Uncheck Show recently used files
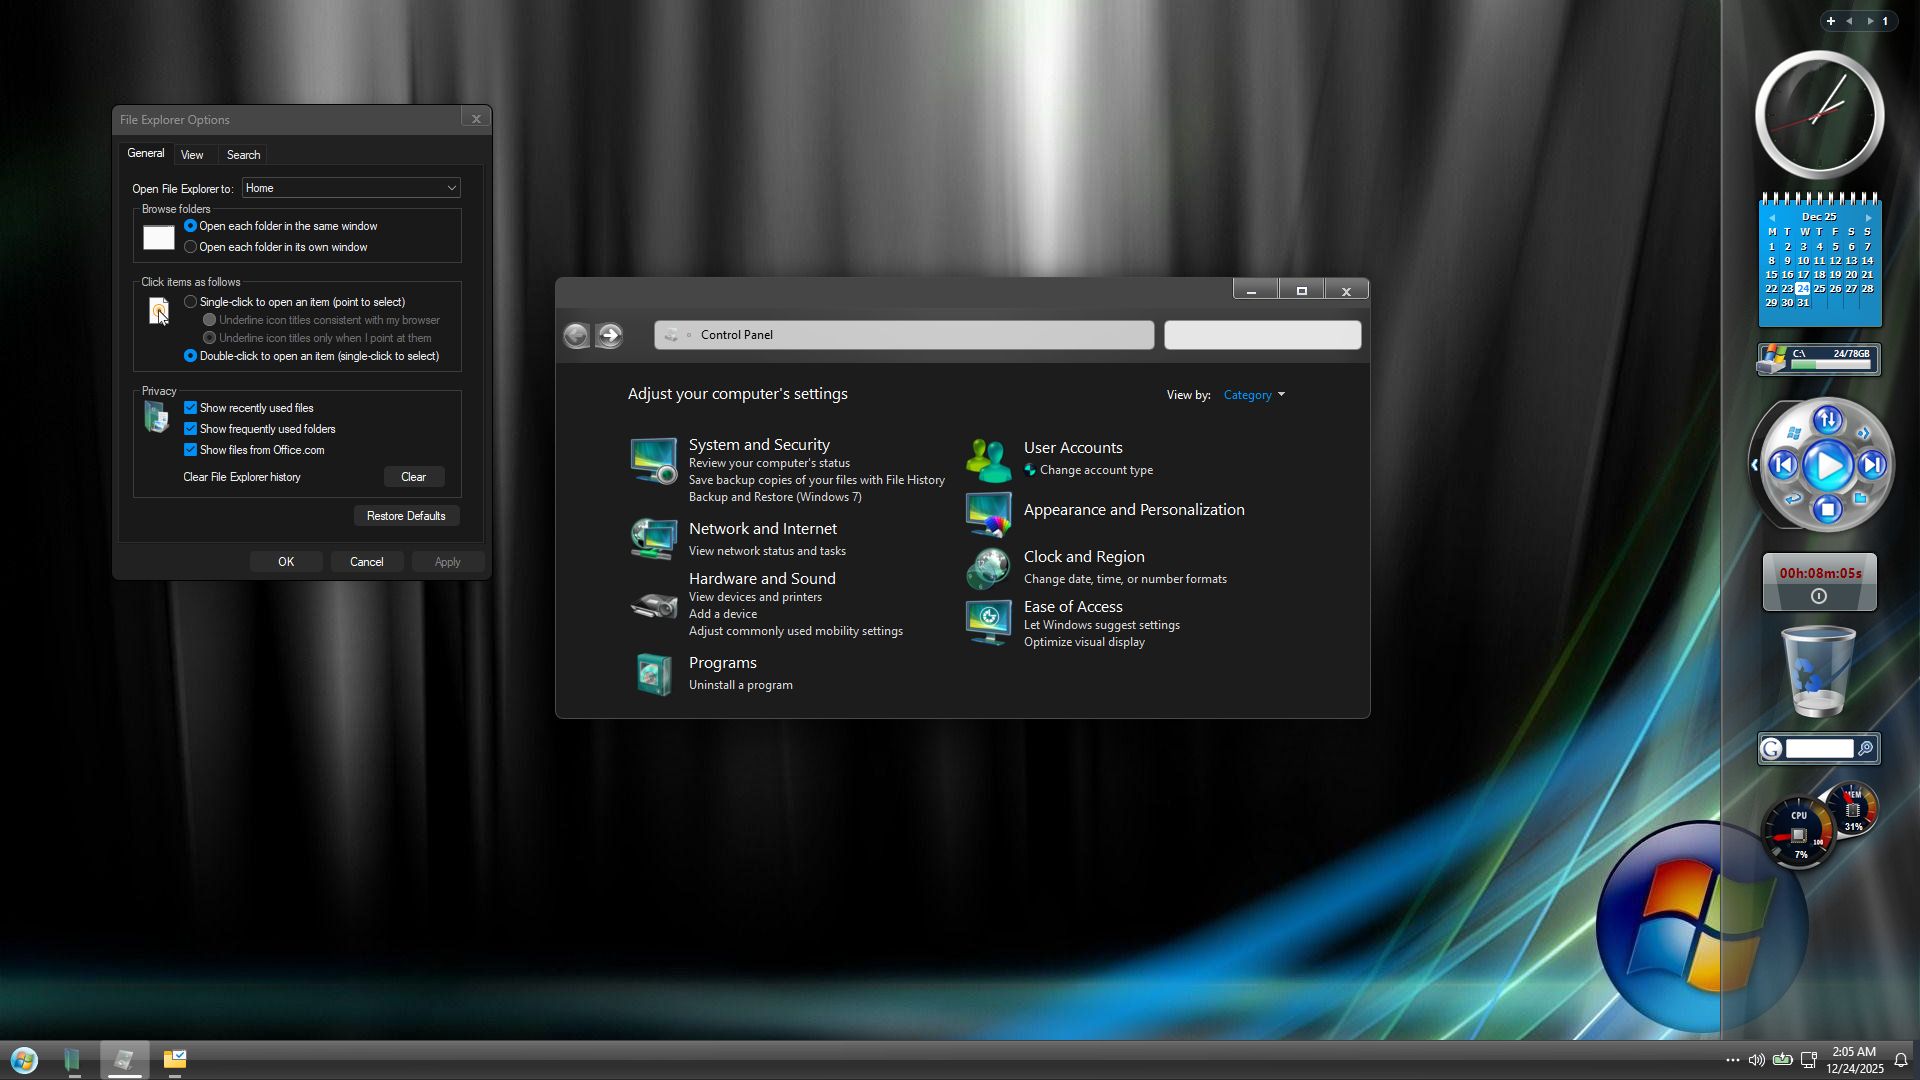Image resolution: width=1920 pixels, height=1080 pixels. tap(190, 408)
